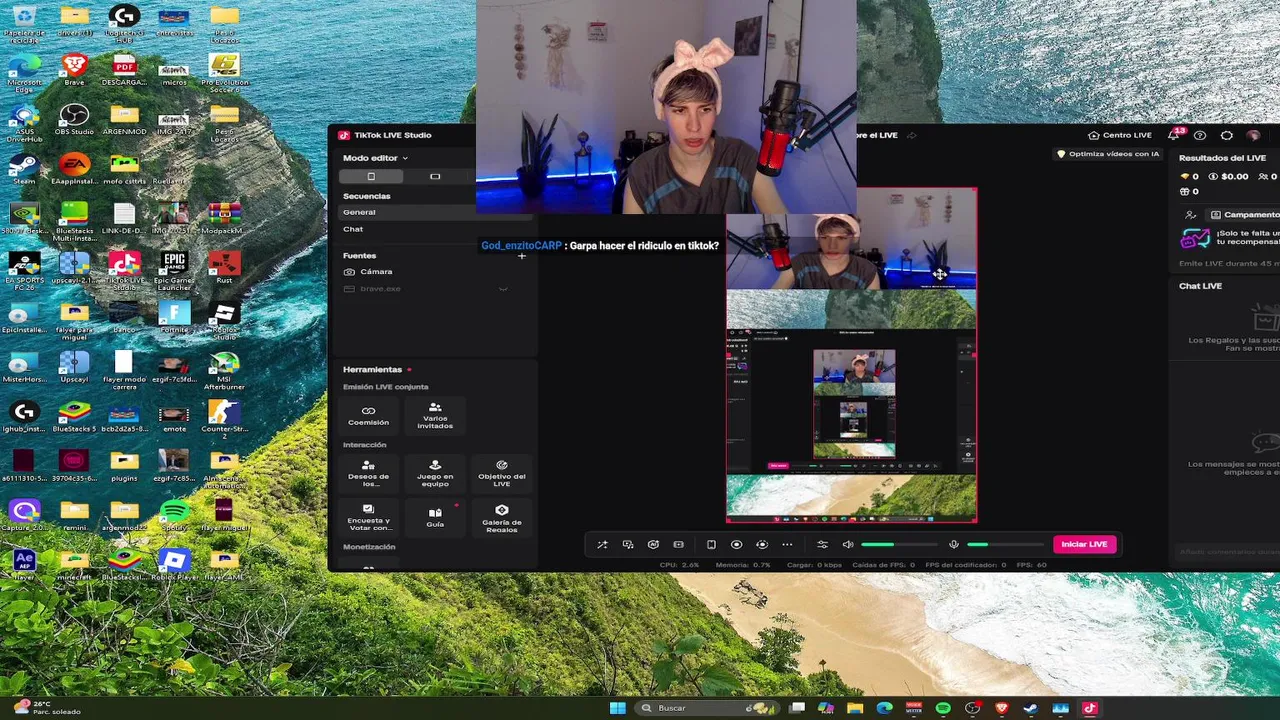
Task: Click the Iniciar LIVE button
Action: coord(1084,544)
